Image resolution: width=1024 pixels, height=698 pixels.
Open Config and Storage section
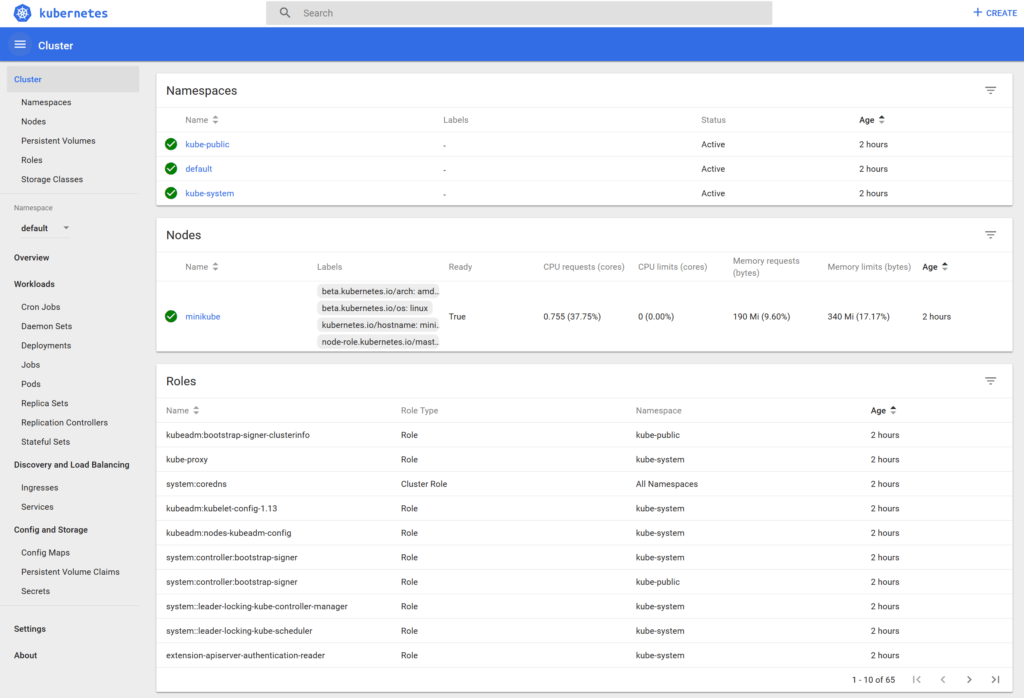tap(51, 530)
